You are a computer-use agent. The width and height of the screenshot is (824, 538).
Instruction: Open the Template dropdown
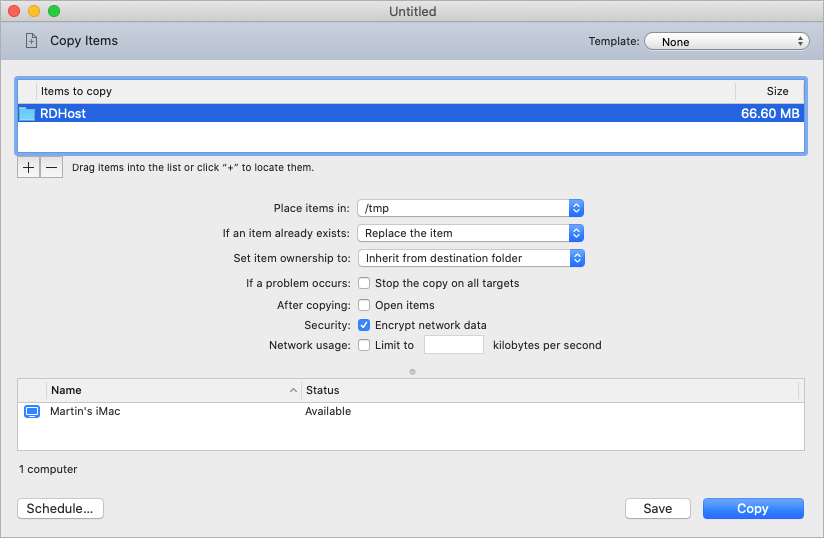pyautogui.click(x=726, y=42)
